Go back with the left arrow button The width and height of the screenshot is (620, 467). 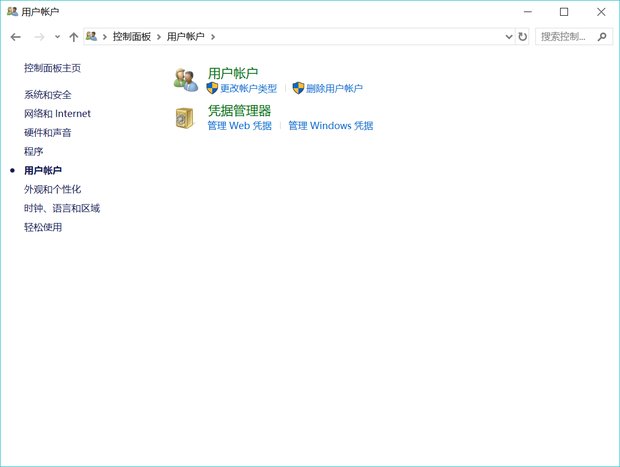(16, 37)
